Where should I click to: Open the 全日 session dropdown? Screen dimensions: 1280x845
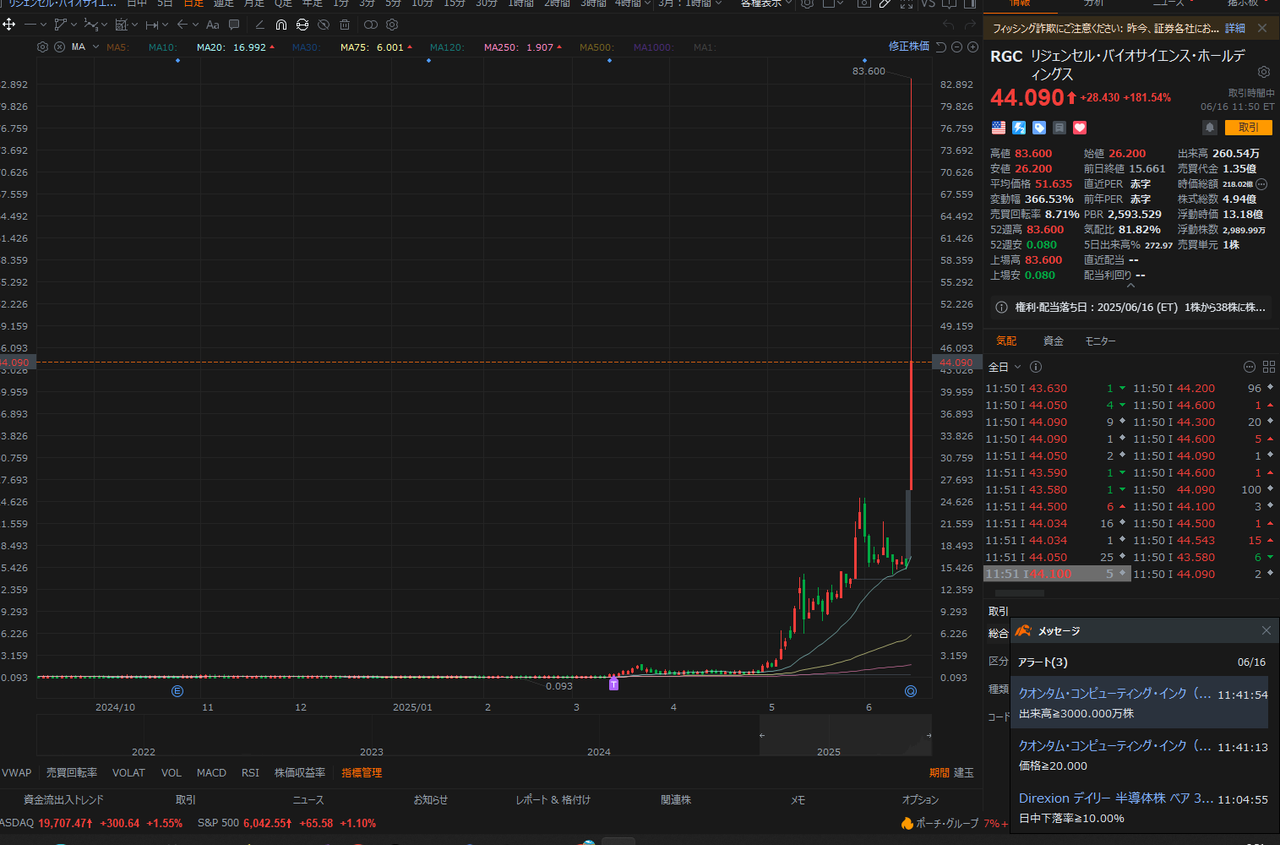1005,367
